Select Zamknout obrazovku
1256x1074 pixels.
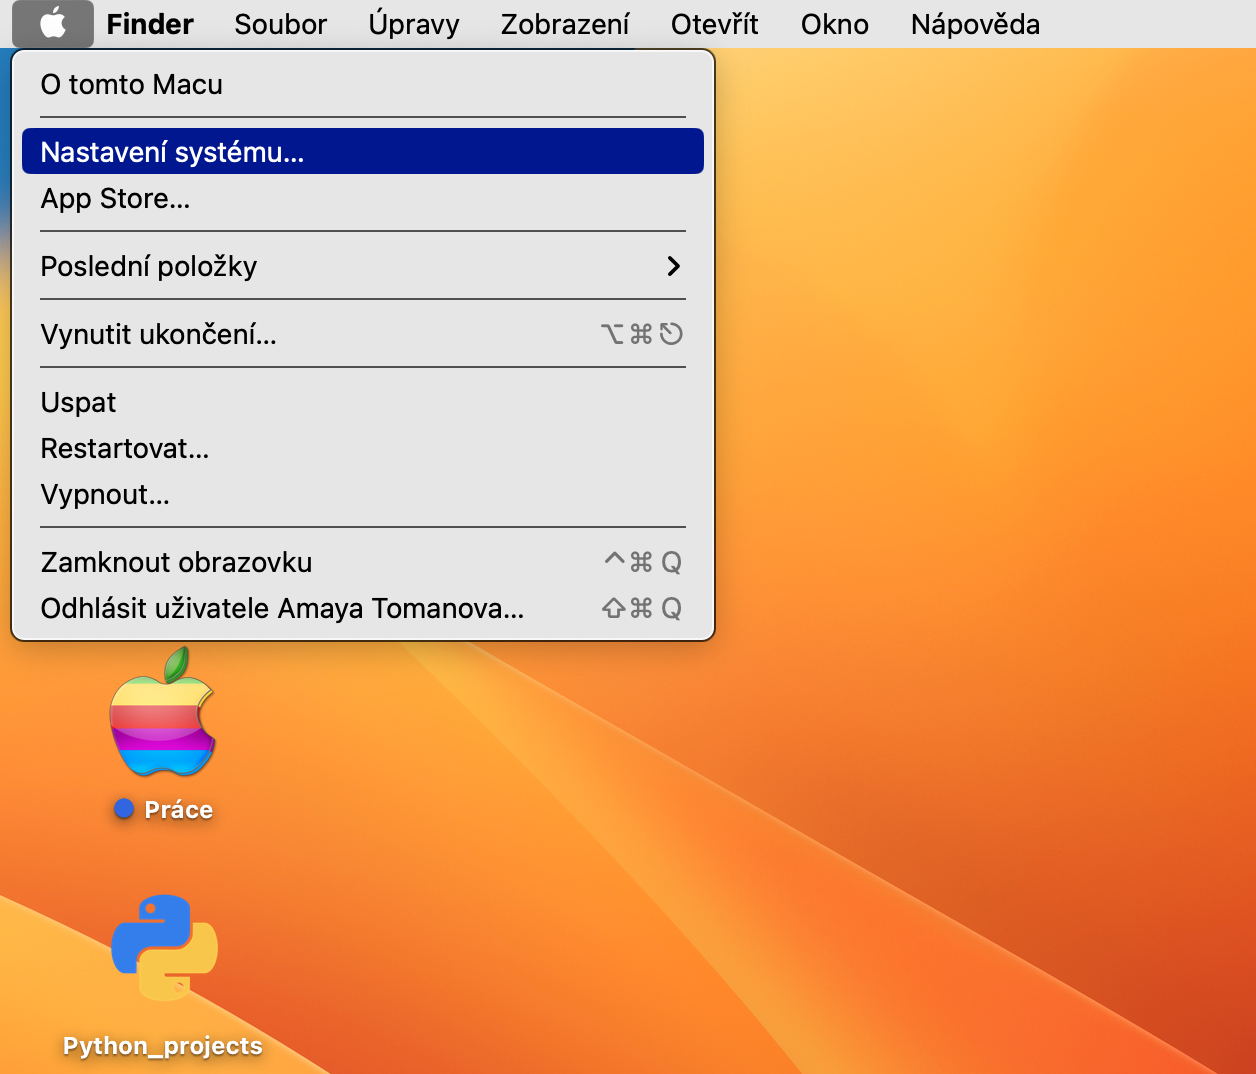click(363, 562)
